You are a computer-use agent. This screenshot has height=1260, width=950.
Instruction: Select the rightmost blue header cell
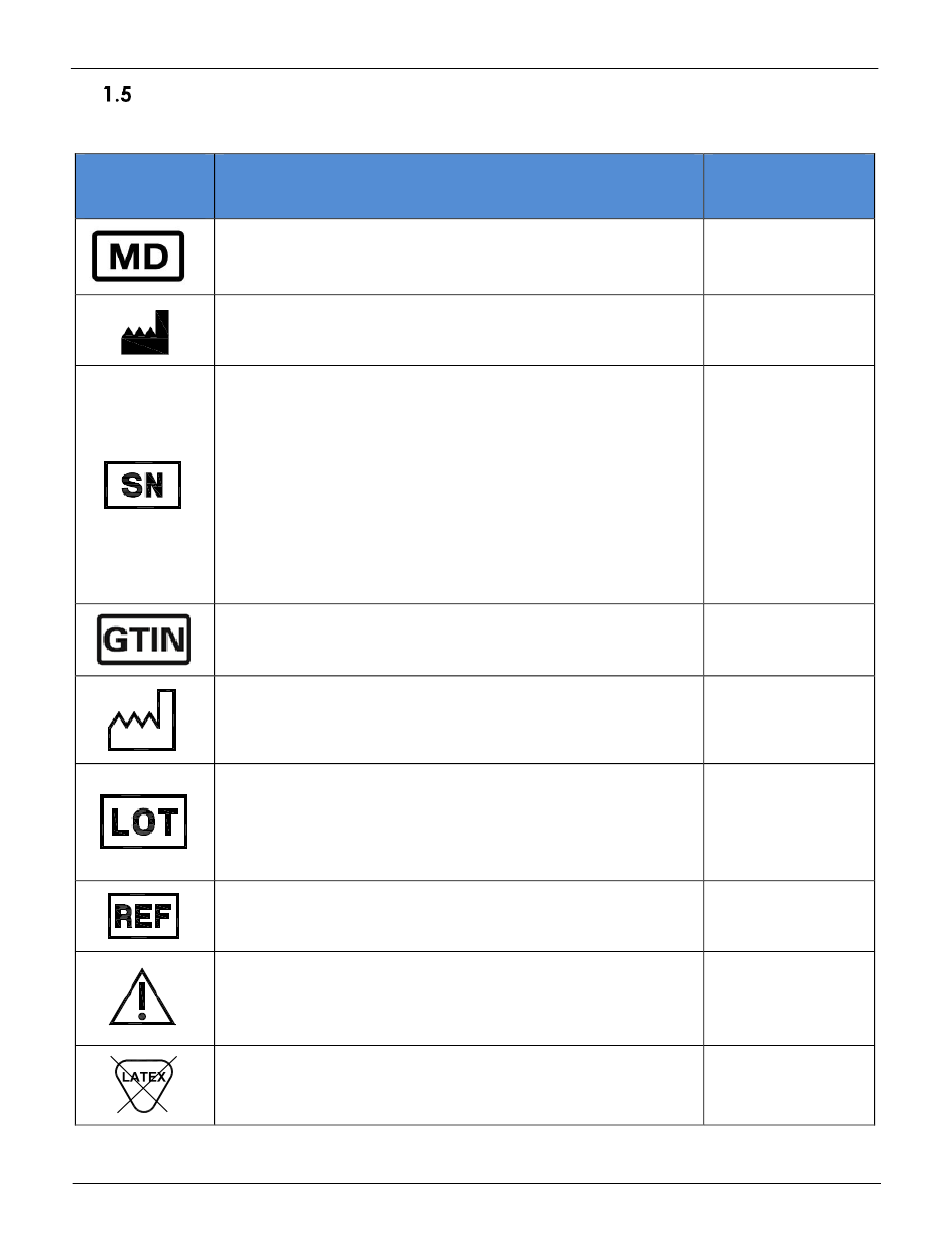[789, 186]
